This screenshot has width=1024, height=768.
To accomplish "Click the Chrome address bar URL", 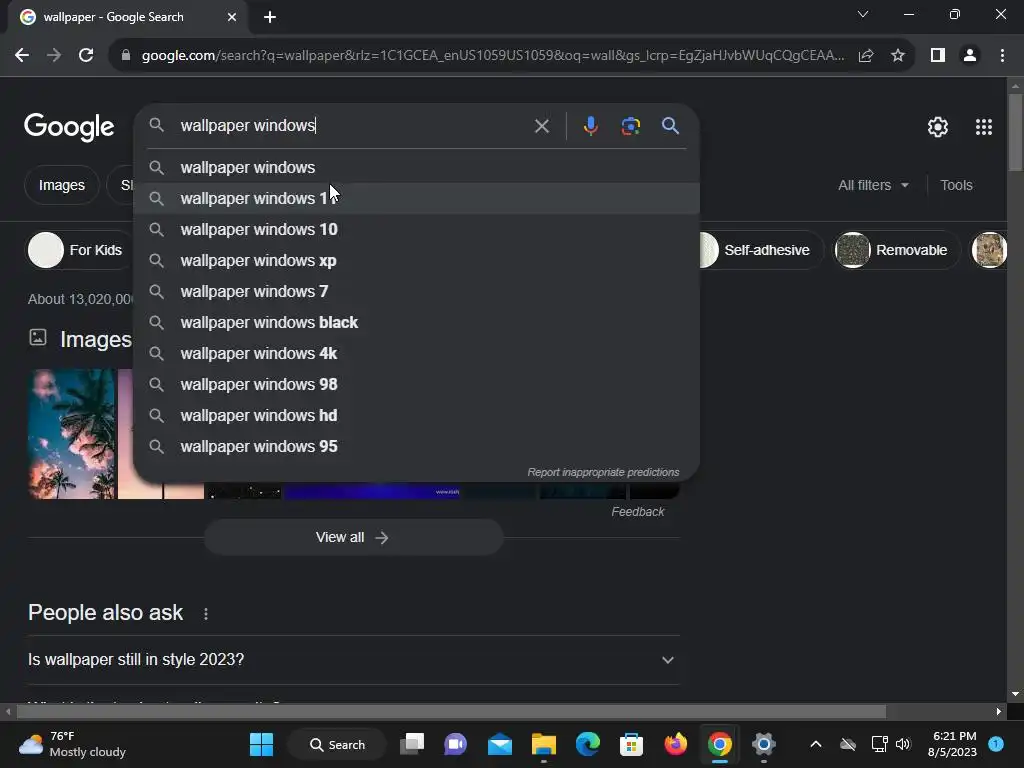I will tap(492, 56).
